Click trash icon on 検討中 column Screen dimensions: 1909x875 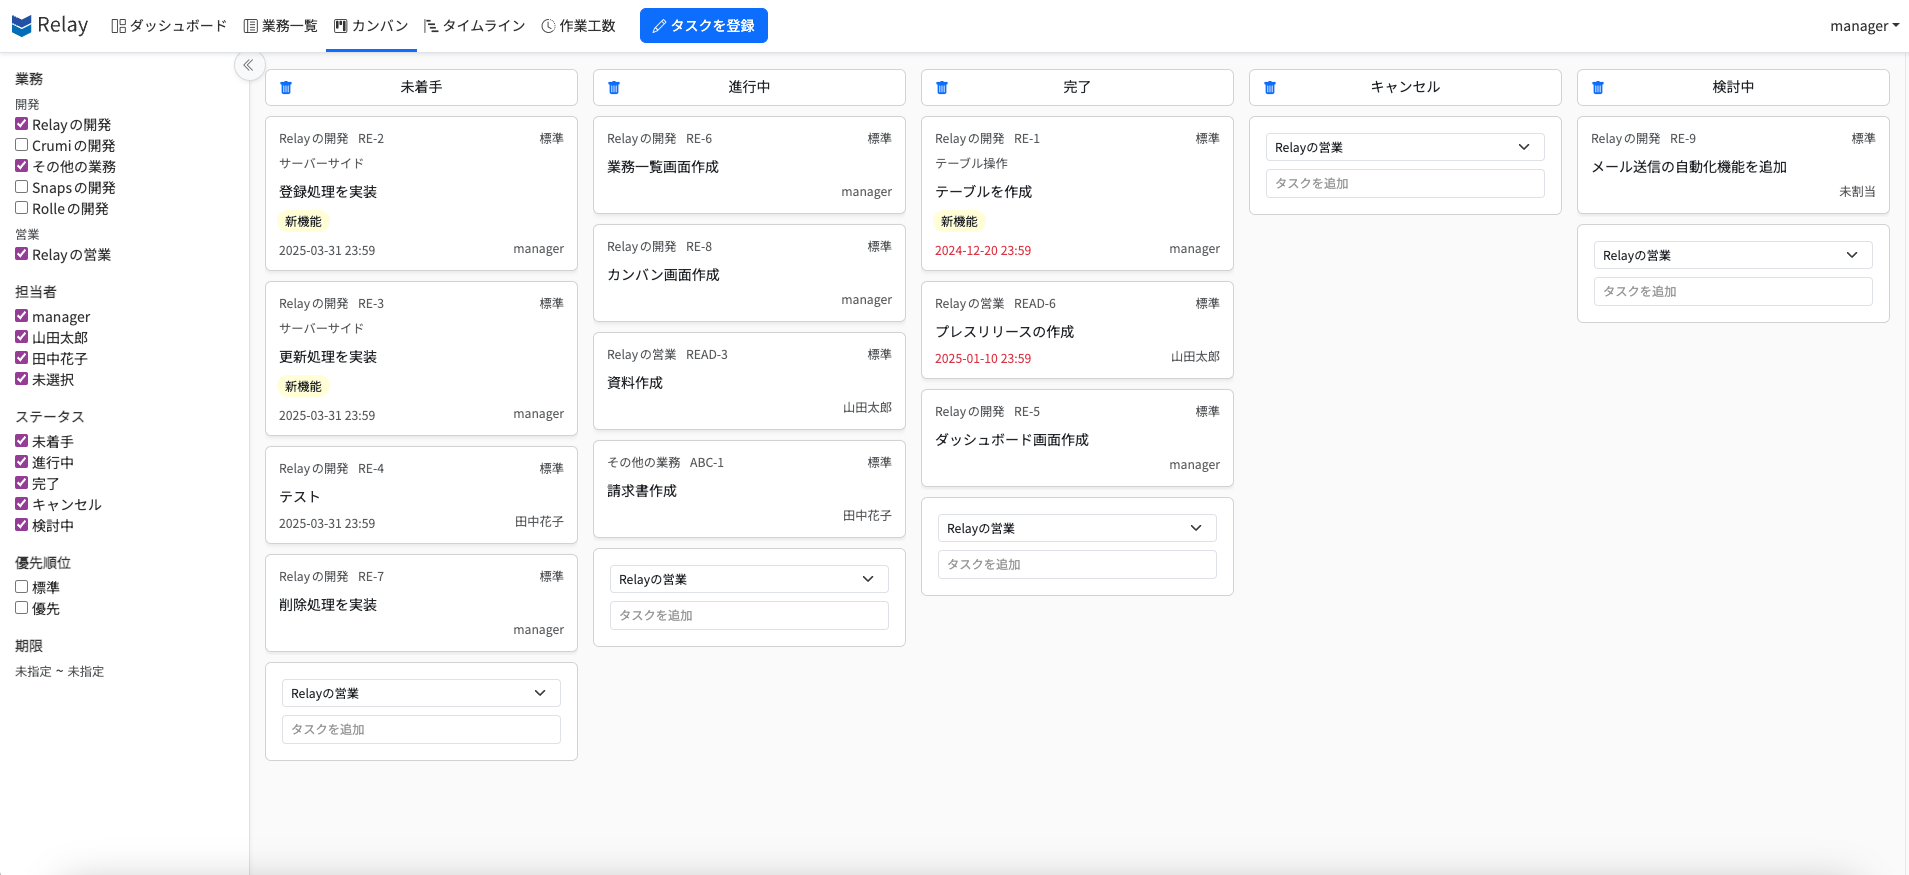1598,88
